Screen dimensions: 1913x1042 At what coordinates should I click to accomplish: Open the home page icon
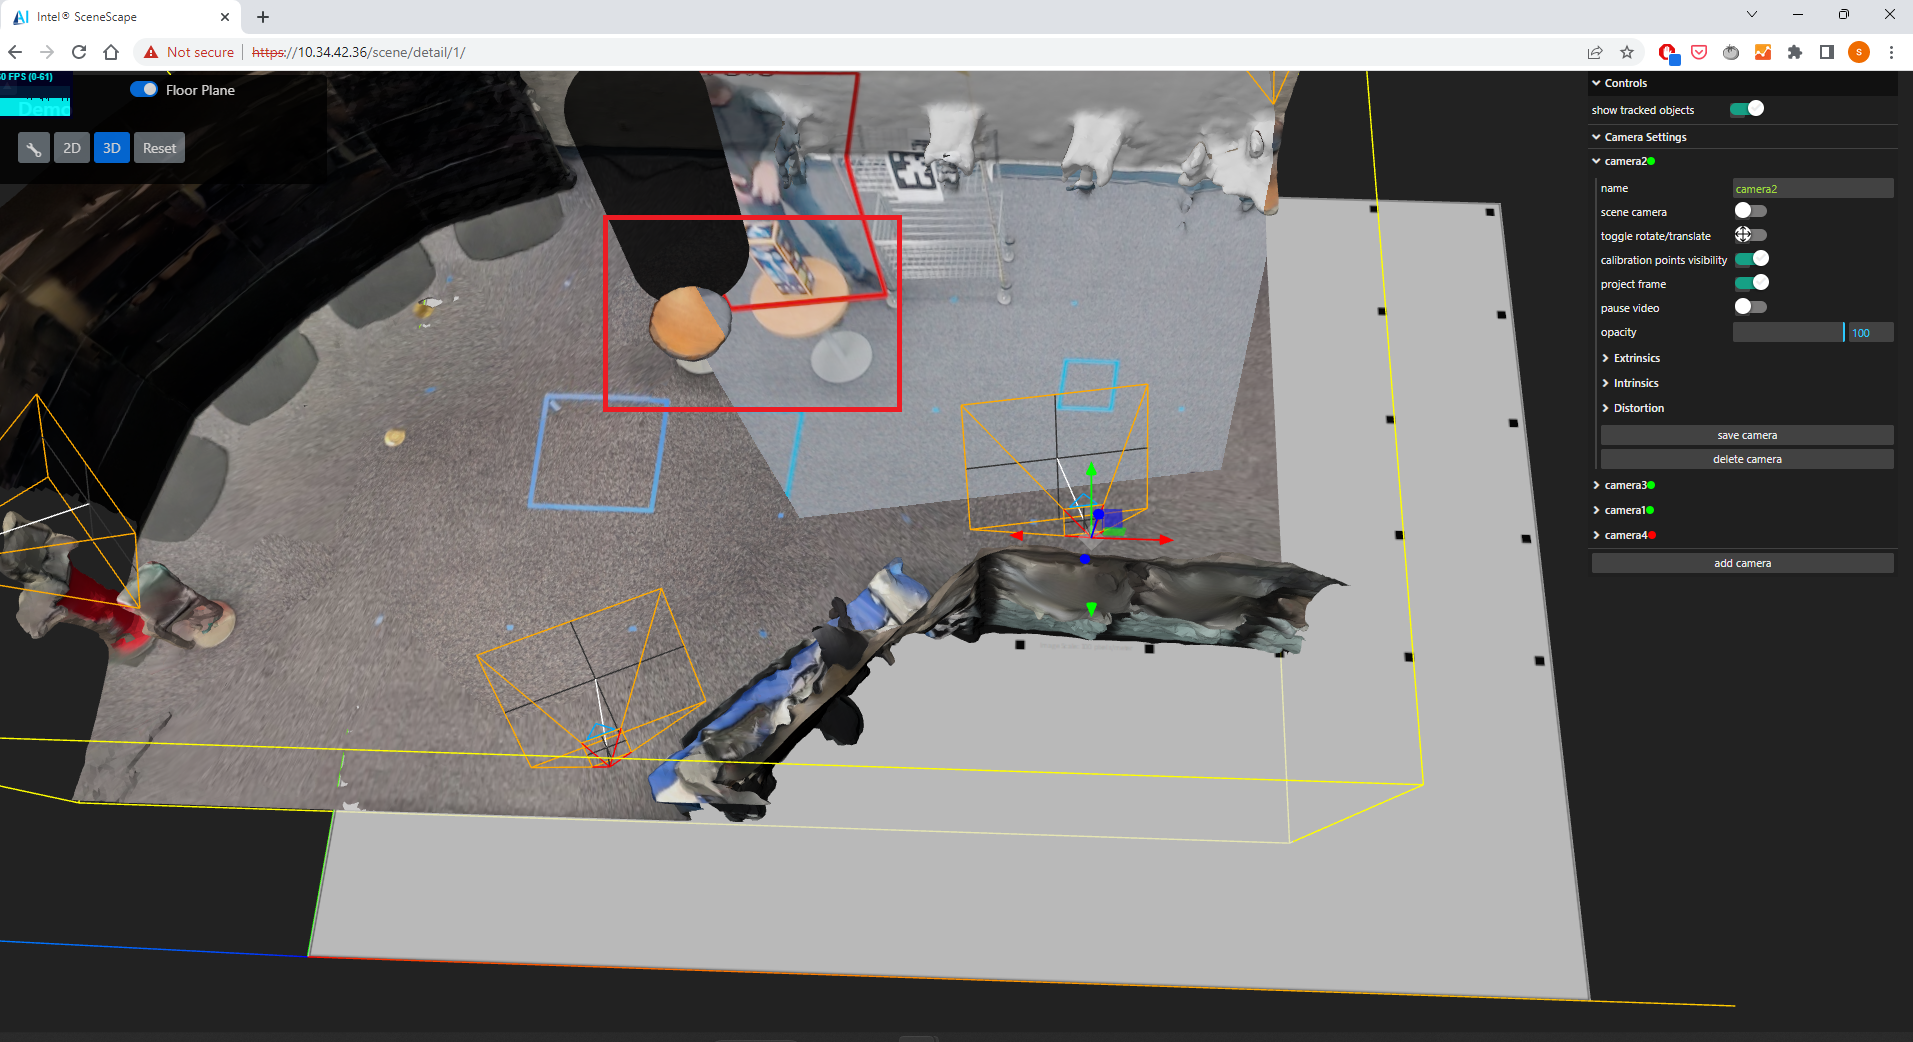(111, 52)
